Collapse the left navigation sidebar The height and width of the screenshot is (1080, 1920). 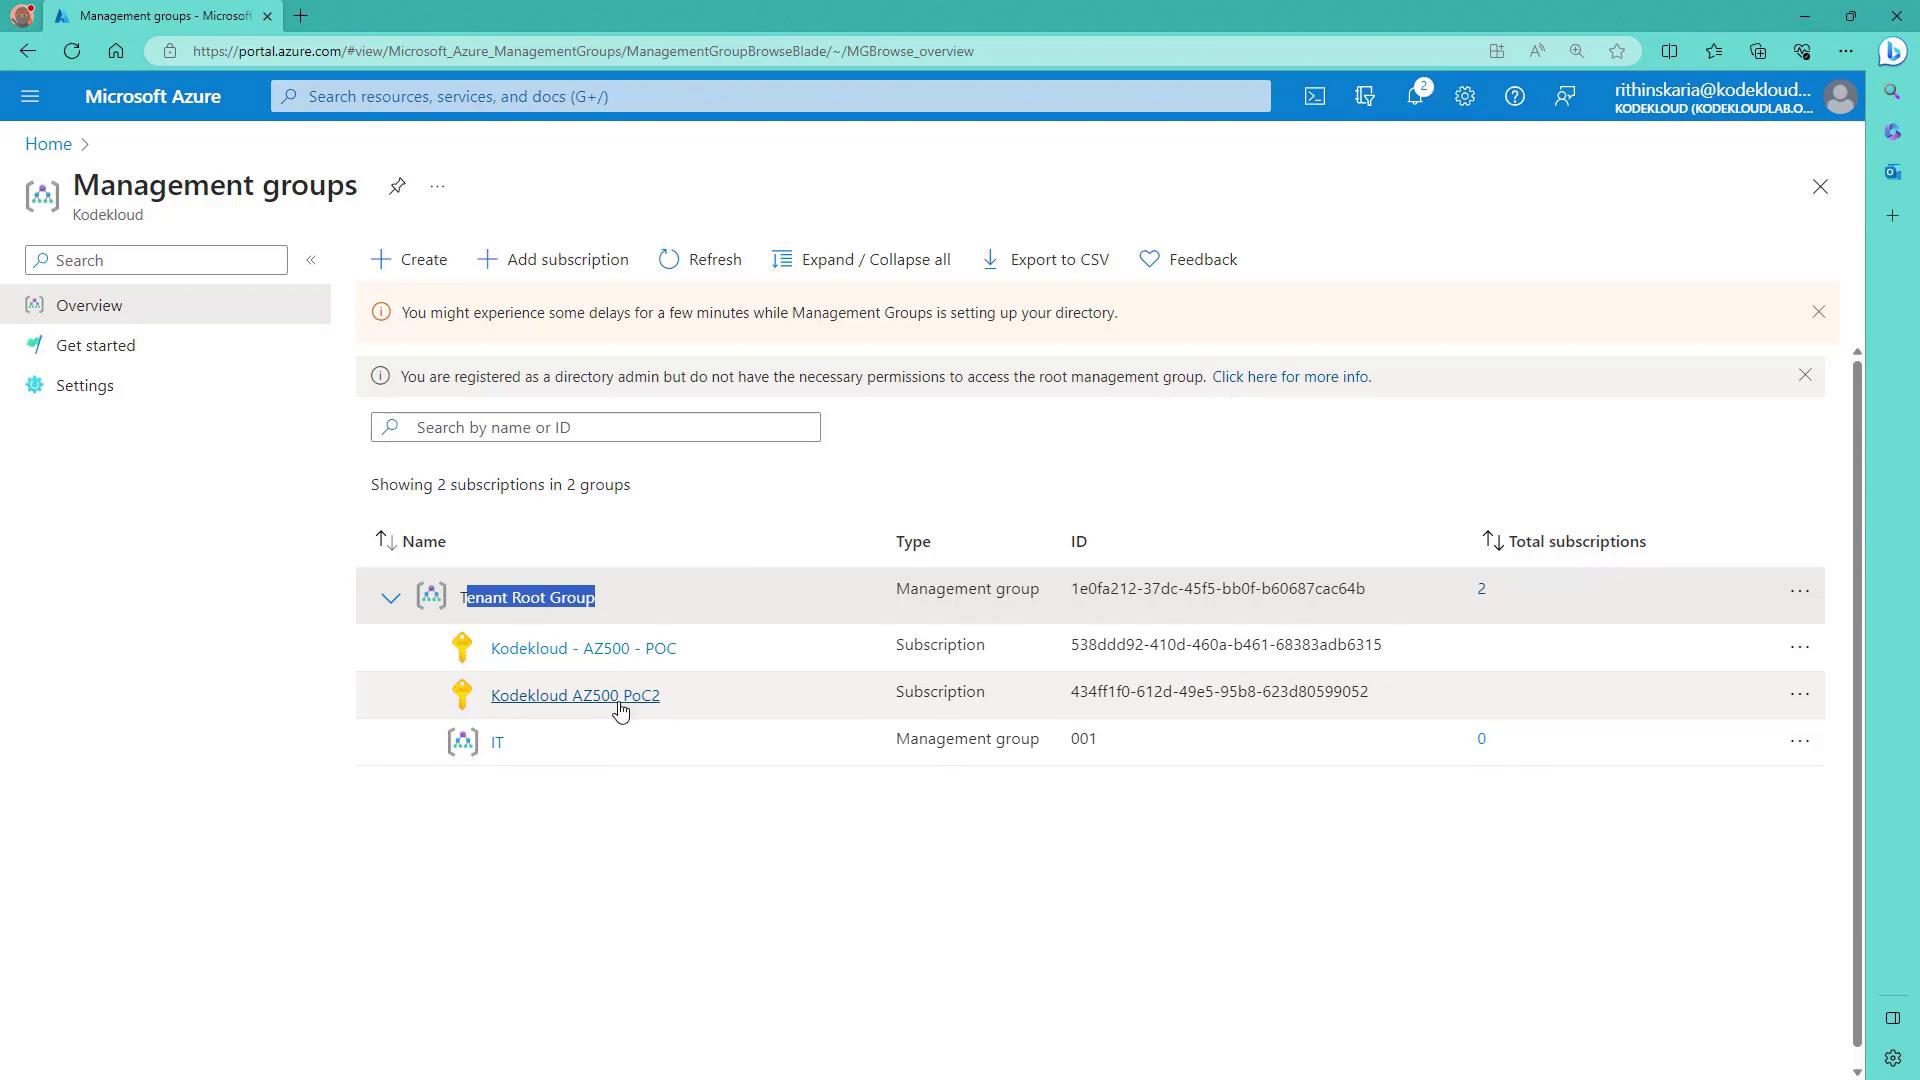tap(311, 260)
